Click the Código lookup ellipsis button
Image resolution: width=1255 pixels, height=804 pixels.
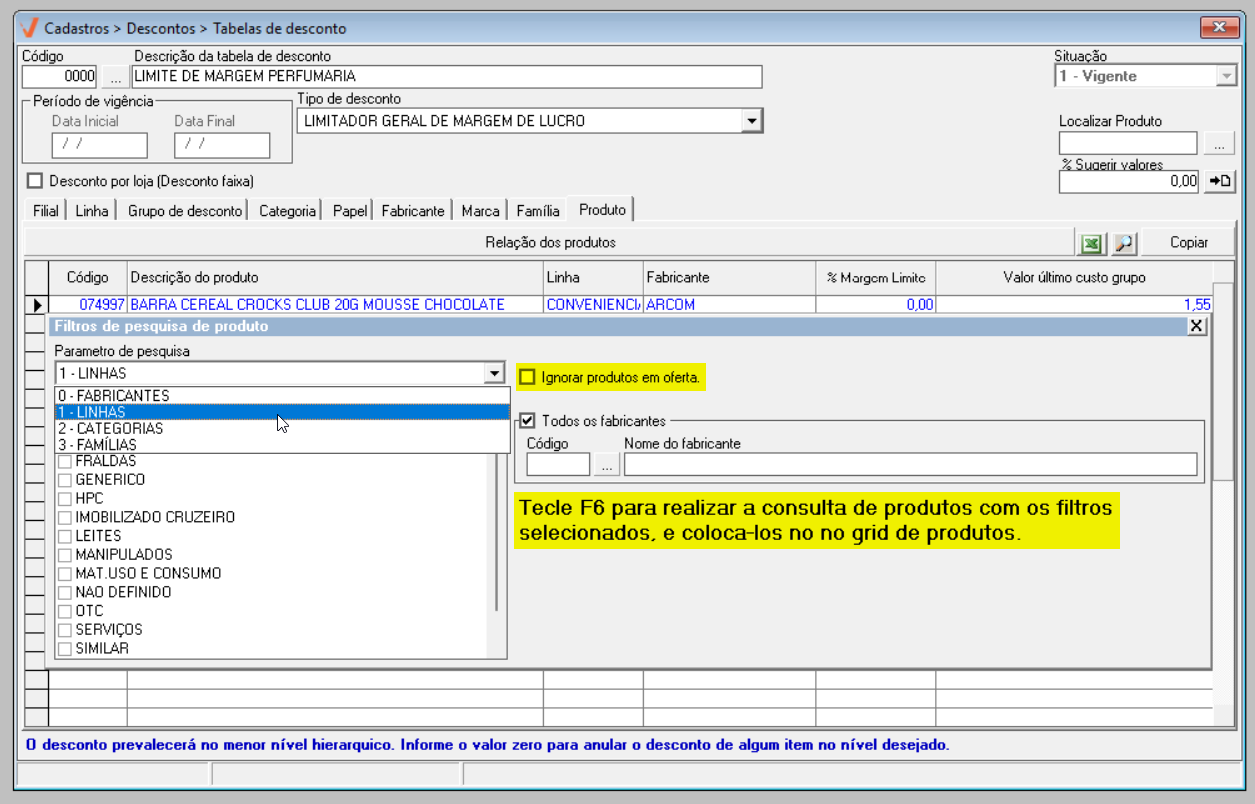click(114, 77)
